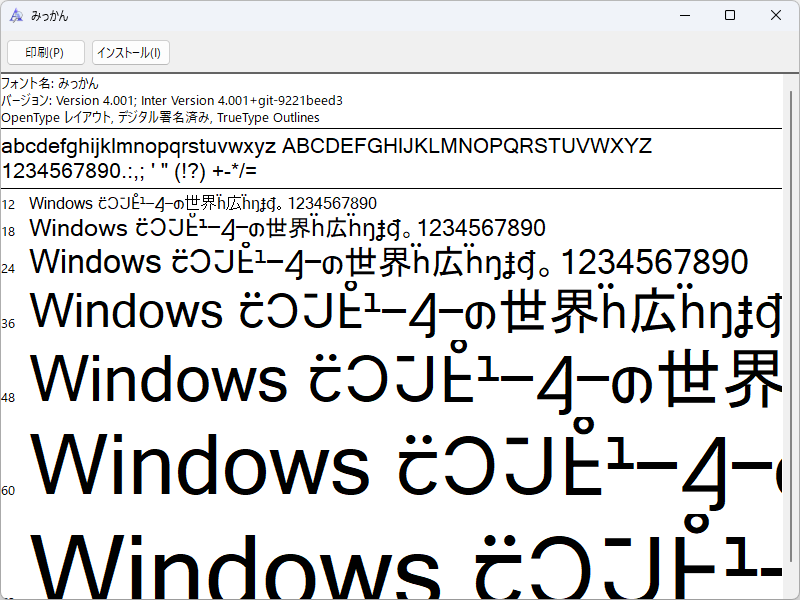Click the 24-point Windows sample text

(389, 262)
